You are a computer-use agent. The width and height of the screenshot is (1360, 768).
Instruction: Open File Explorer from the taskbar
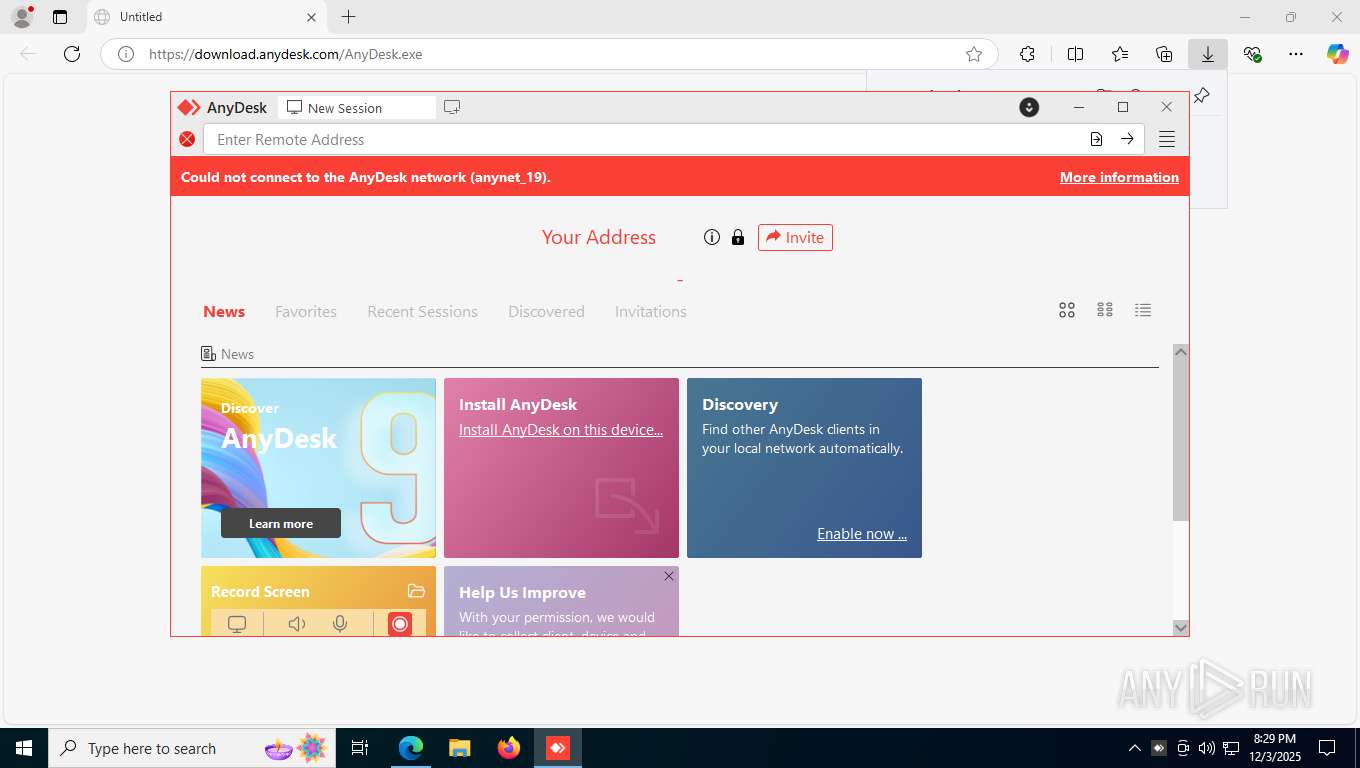[x=459, y=748]
